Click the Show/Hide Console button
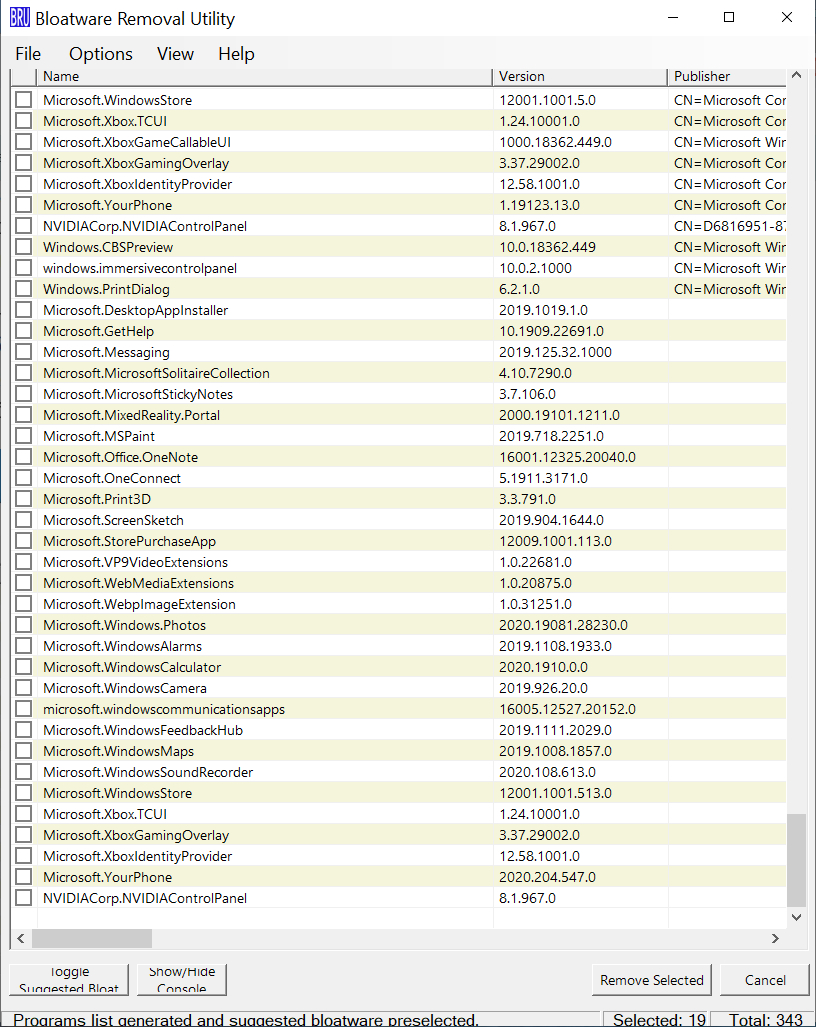Viewport: 816px width, 1027px height. tap(182, 980)
